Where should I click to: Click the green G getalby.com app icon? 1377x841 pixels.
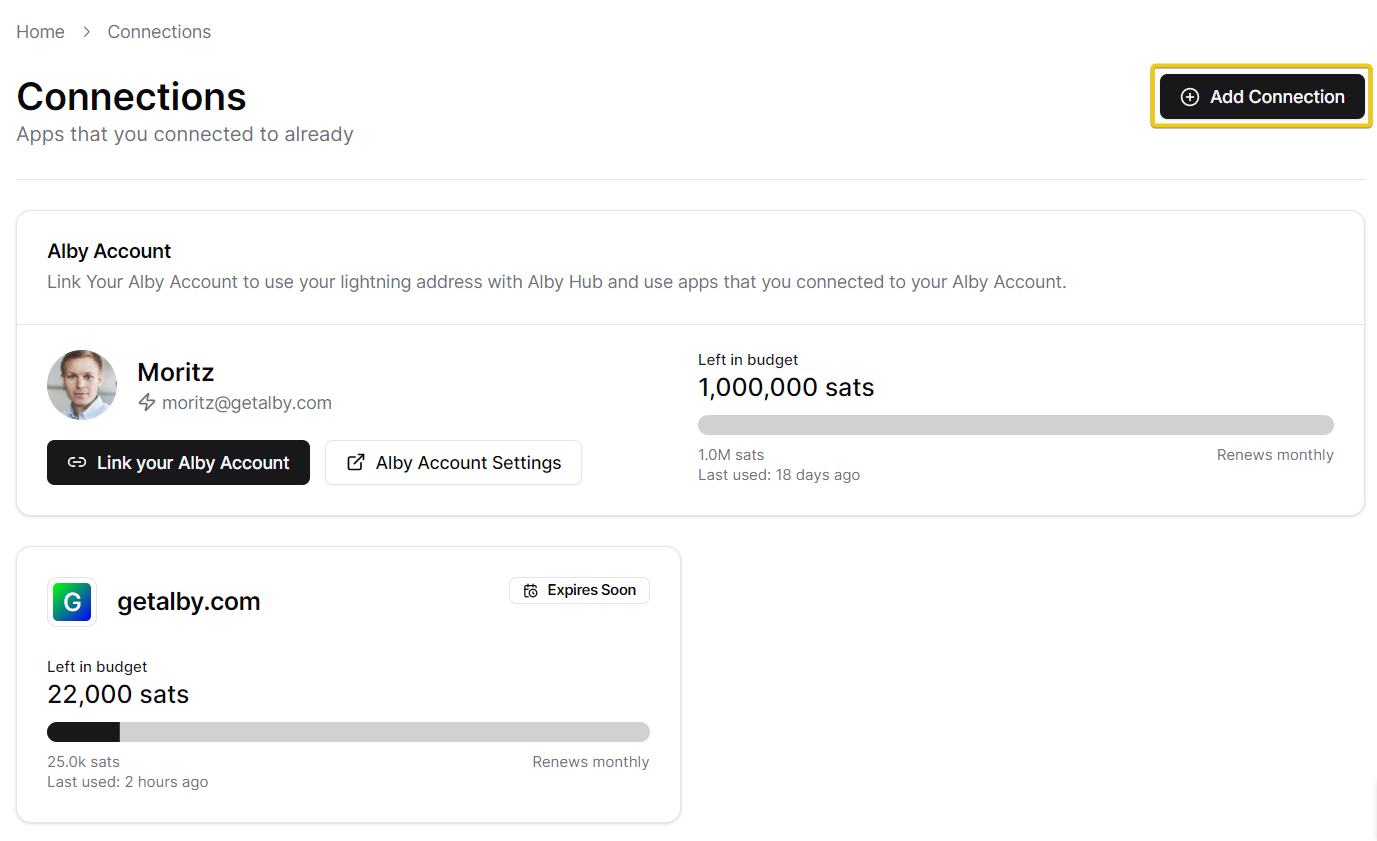pos(72,602)
